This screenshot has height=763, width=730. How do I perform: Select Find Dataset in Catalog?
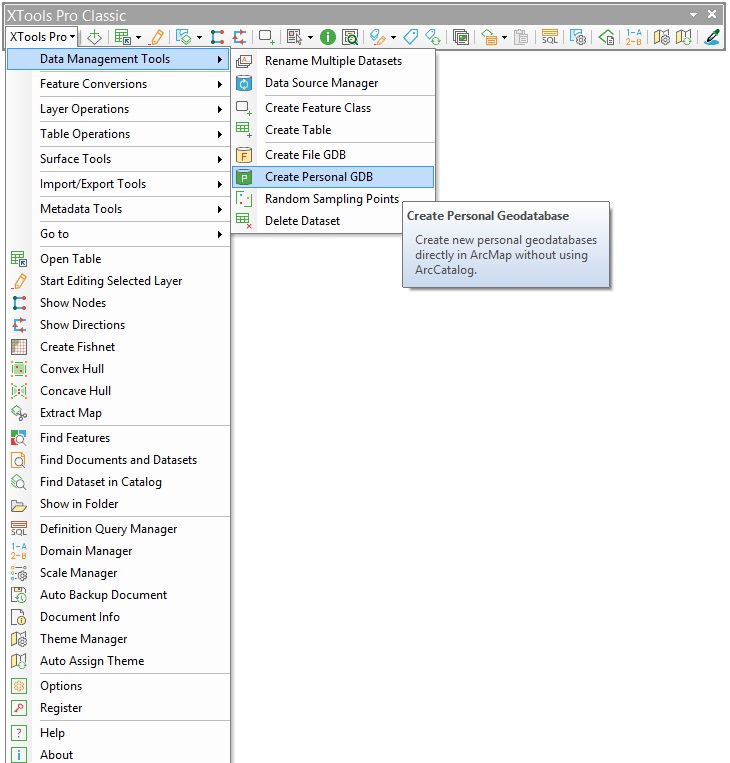pos(118,482)
